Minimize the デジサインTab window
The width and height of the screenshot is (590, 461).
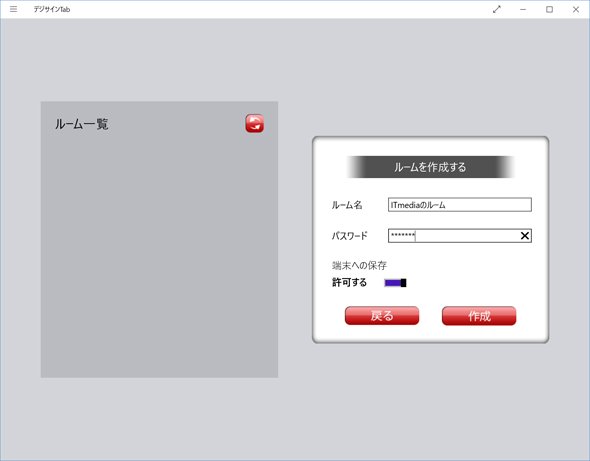pyautogui.click(x=523, y=9)
